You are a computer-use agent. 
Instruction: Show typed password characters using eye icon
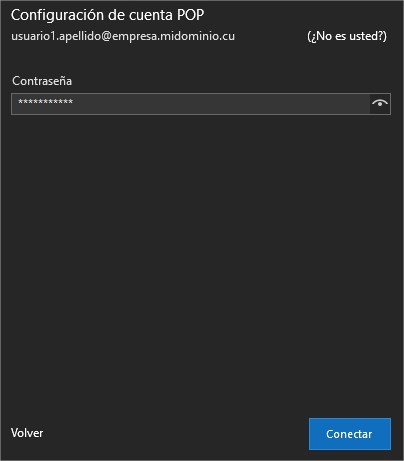pyautogui.click(x=380, y=104)
